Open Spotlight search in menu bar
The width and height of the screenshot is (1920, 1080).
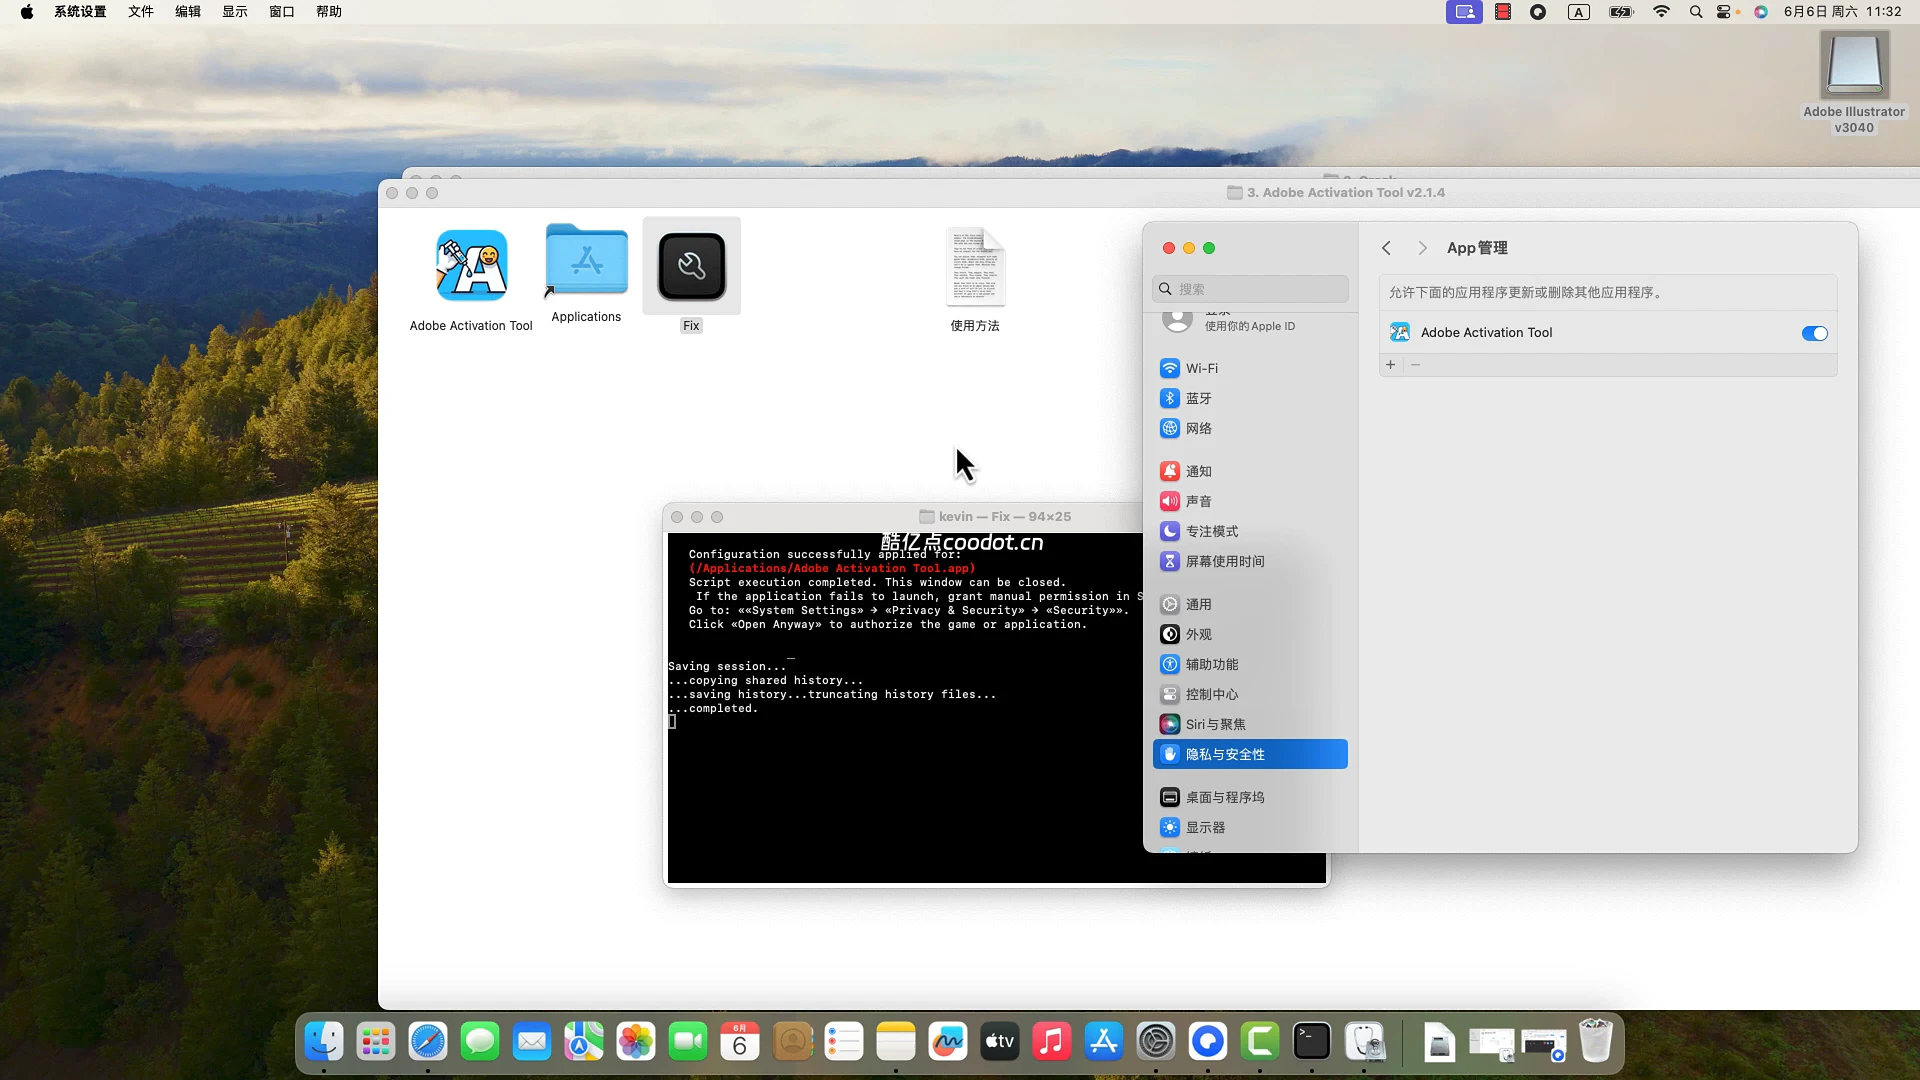click(x=1696, y=12)
